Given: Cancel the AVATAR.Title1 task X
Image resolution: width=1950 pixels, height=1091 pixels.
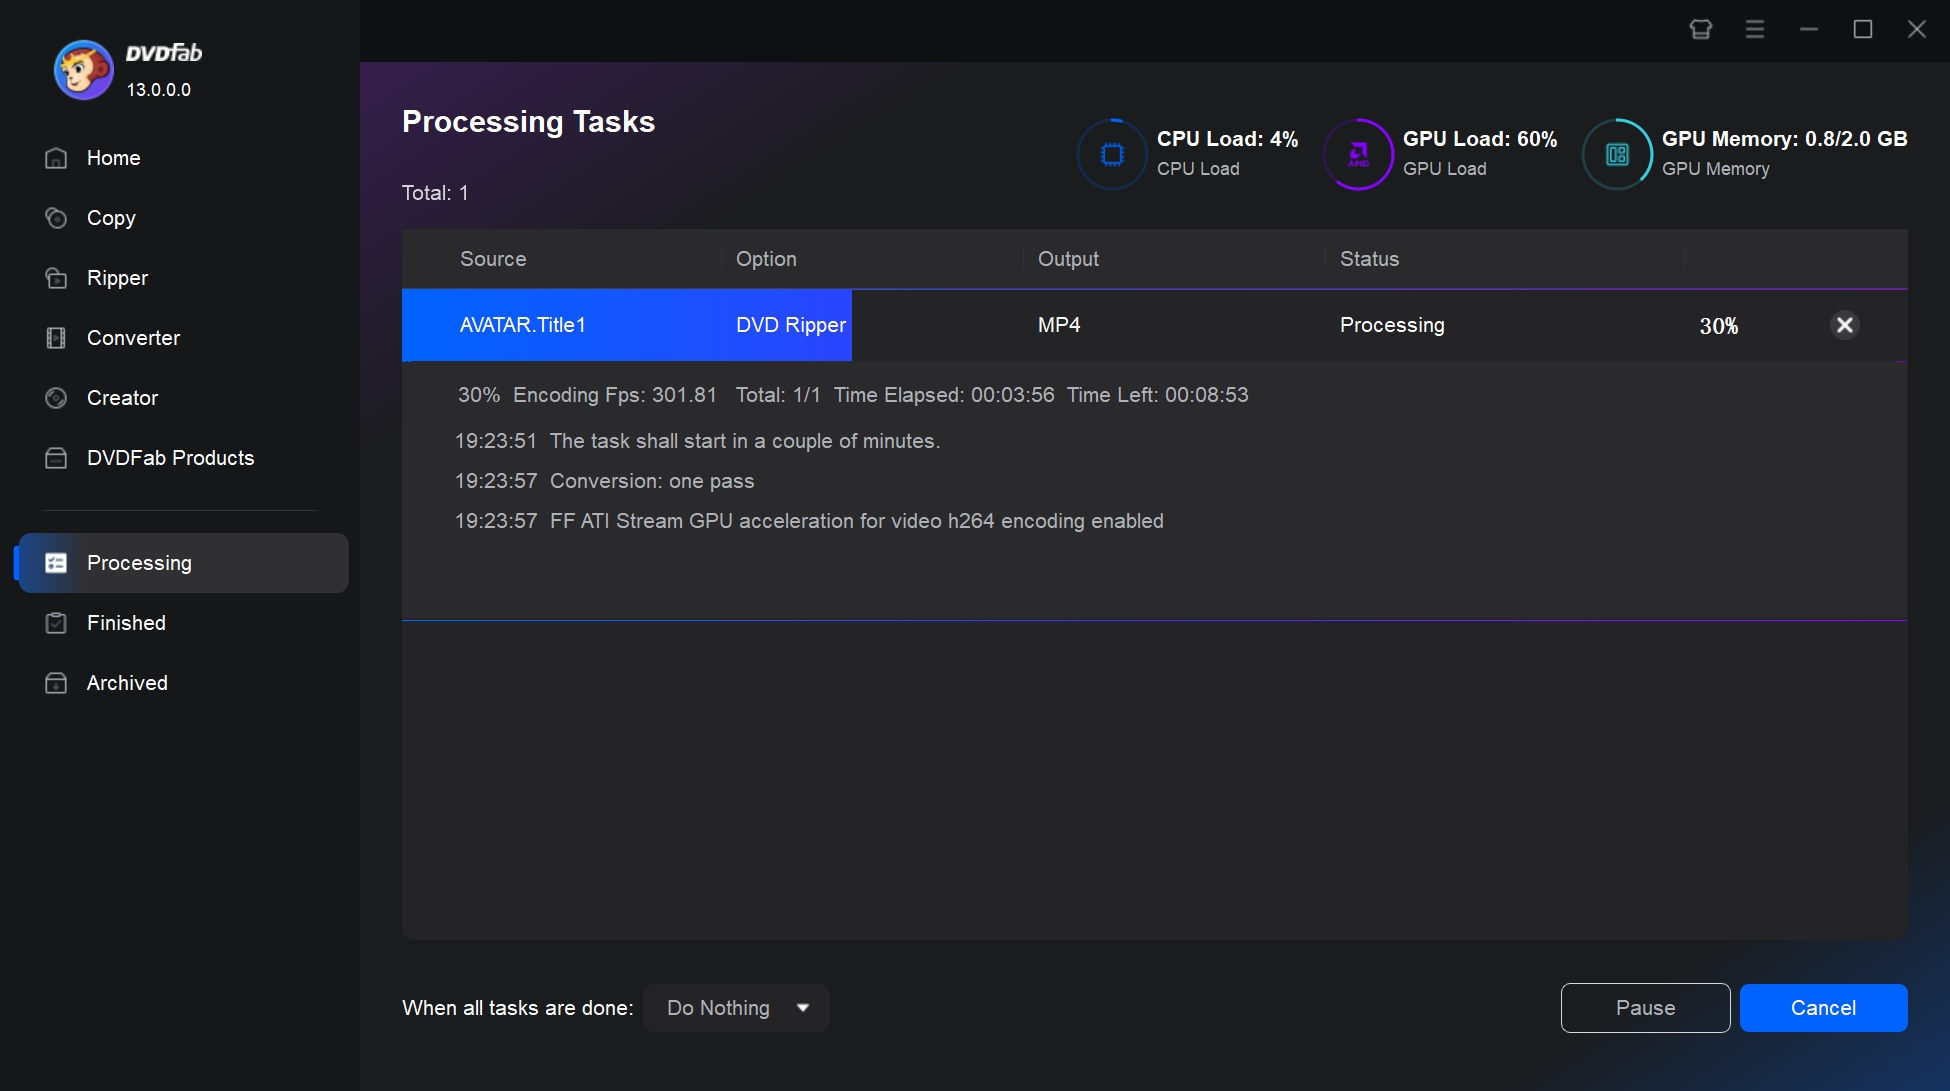Looking at the screenshot, I should coord(1844,324).
